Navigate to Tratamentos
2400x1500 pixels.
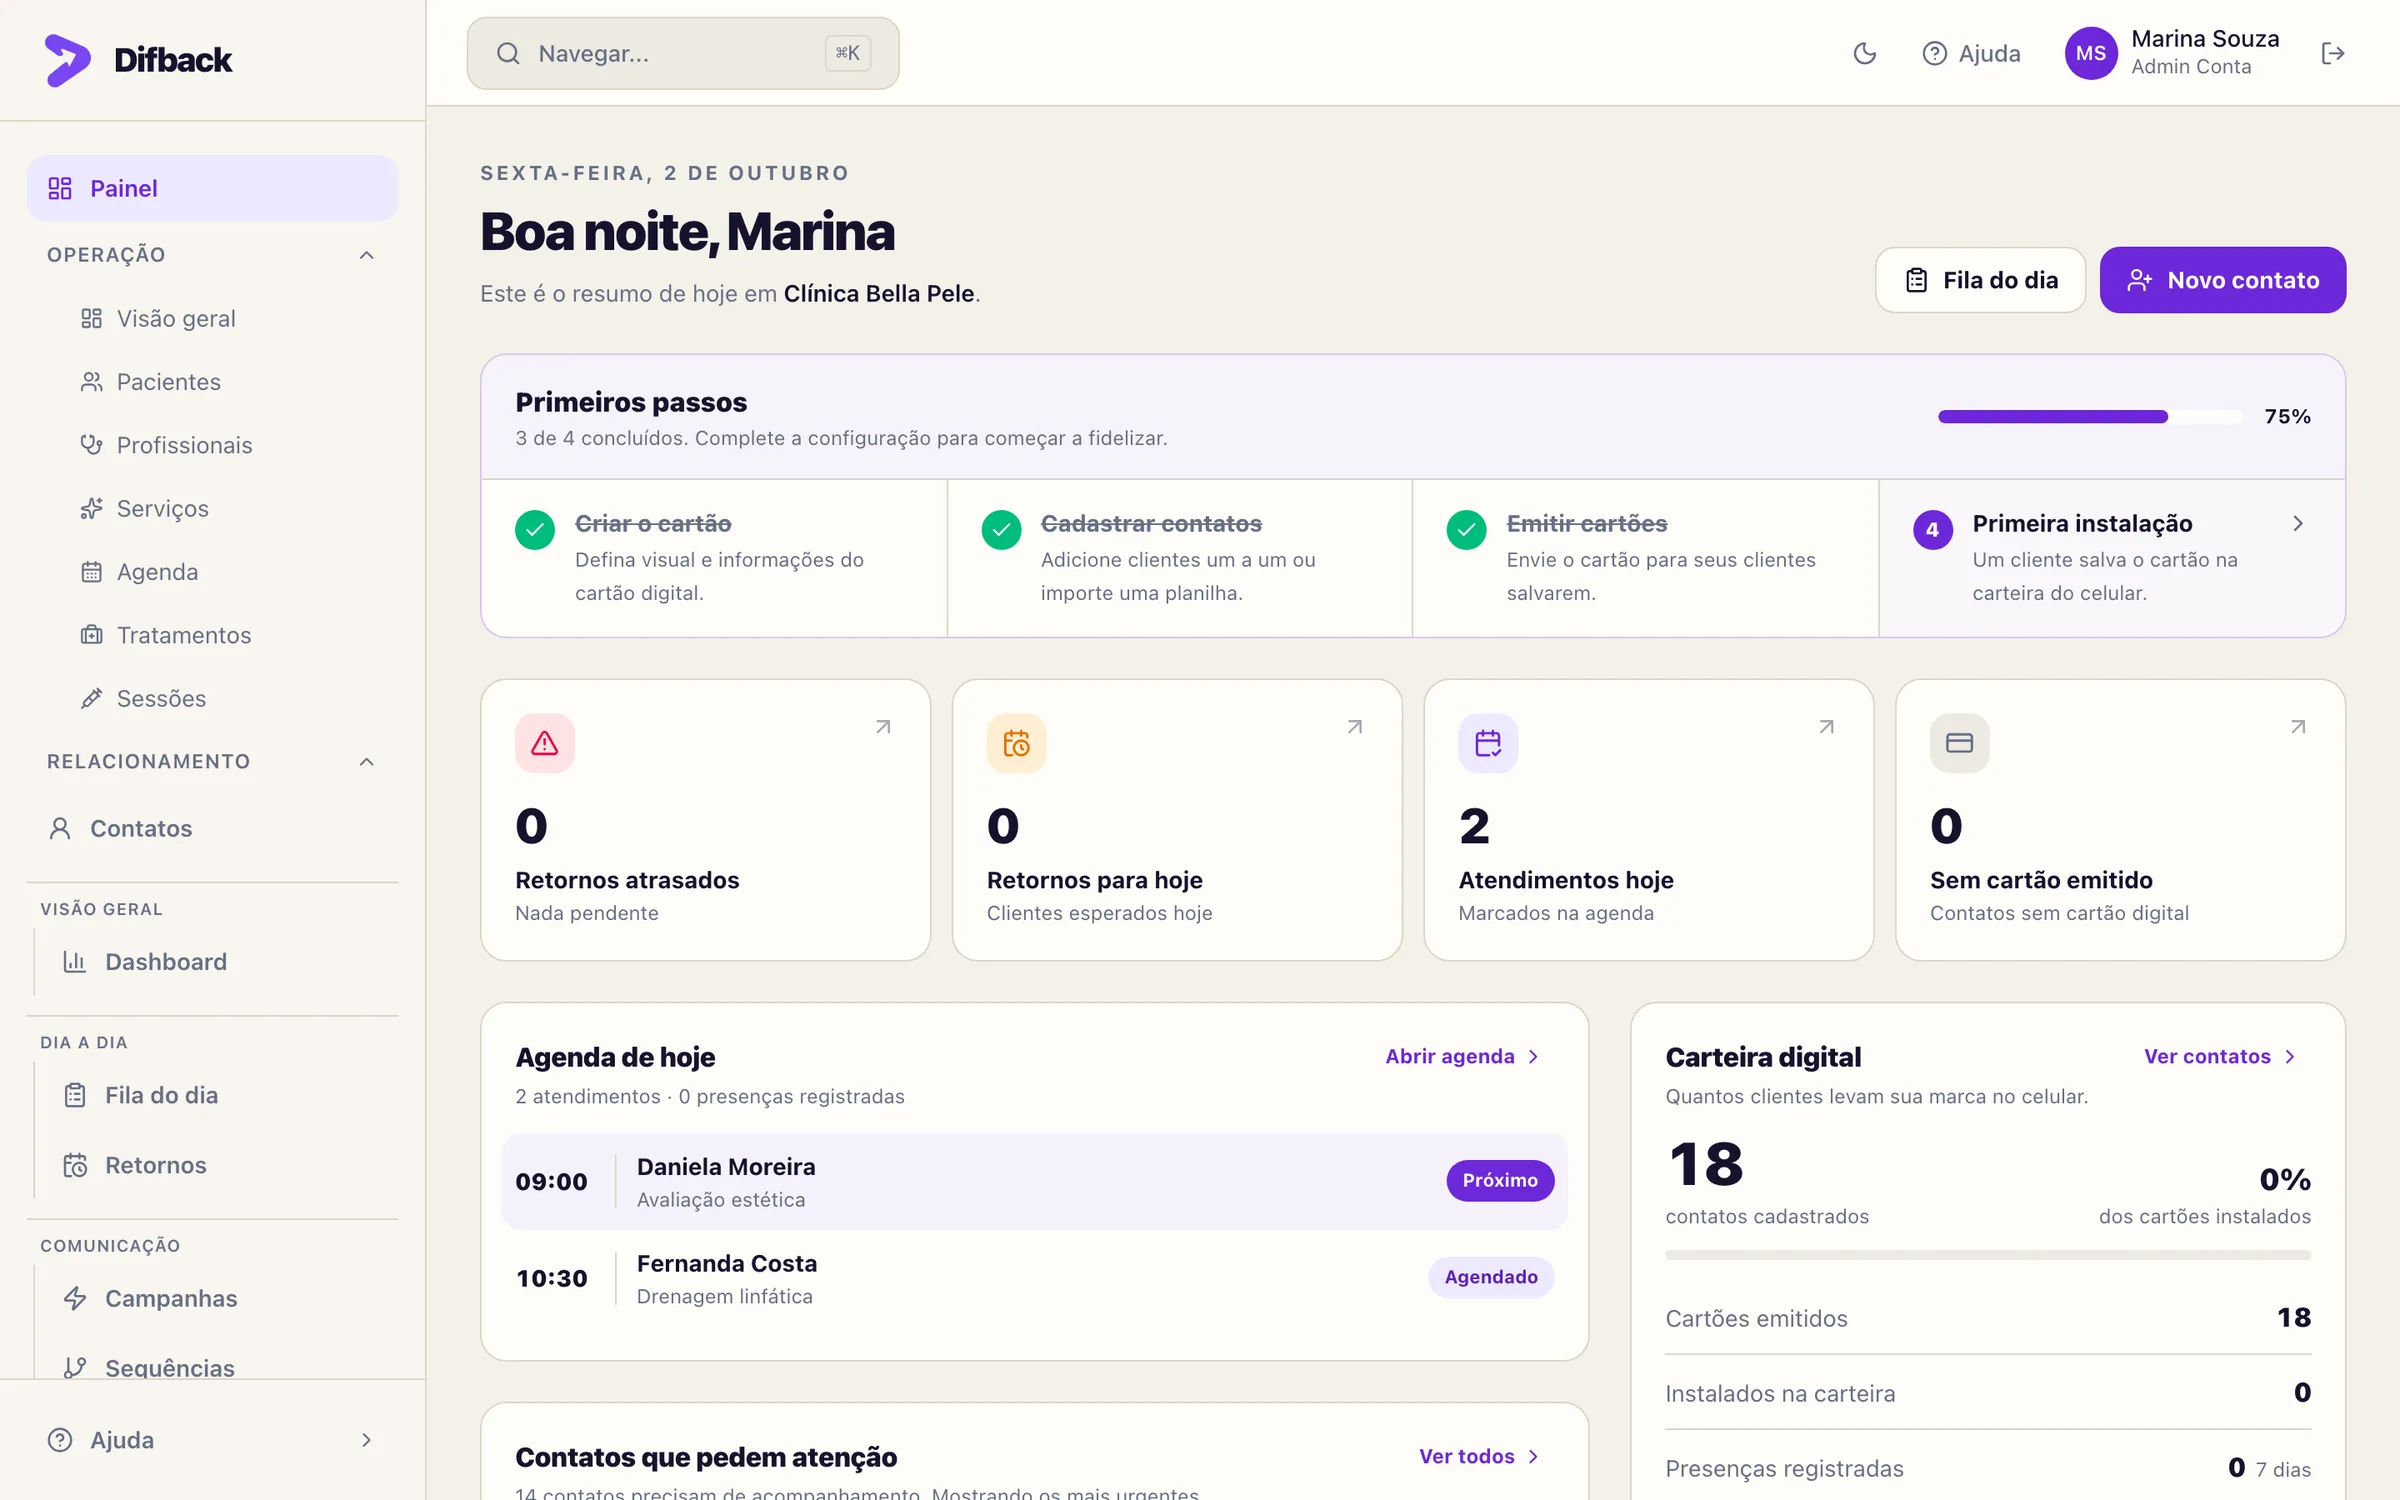click(166, 635)
